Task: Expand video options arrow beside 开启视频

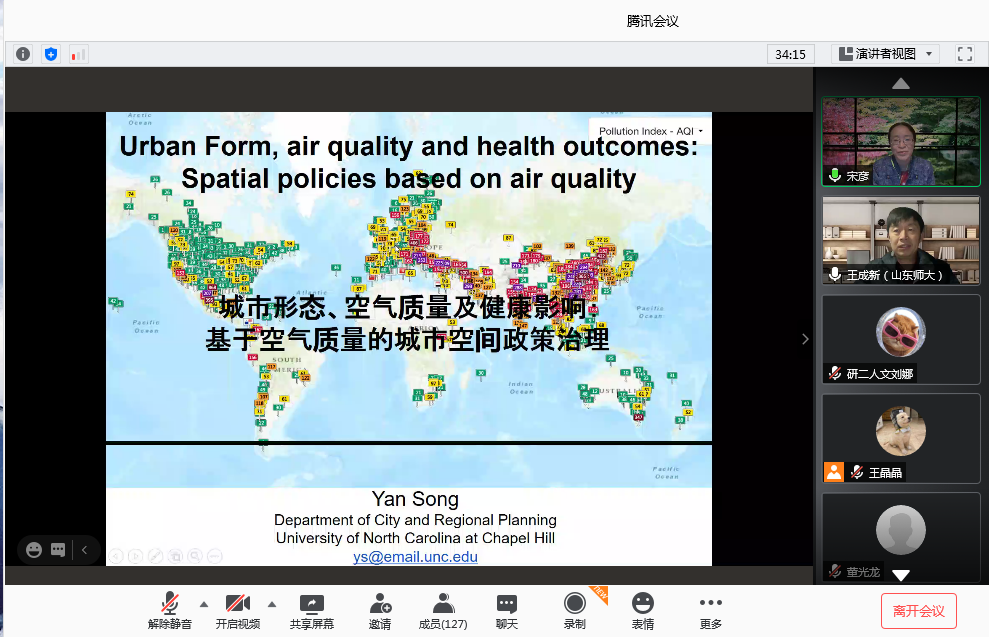Action: tap(272, 604)
